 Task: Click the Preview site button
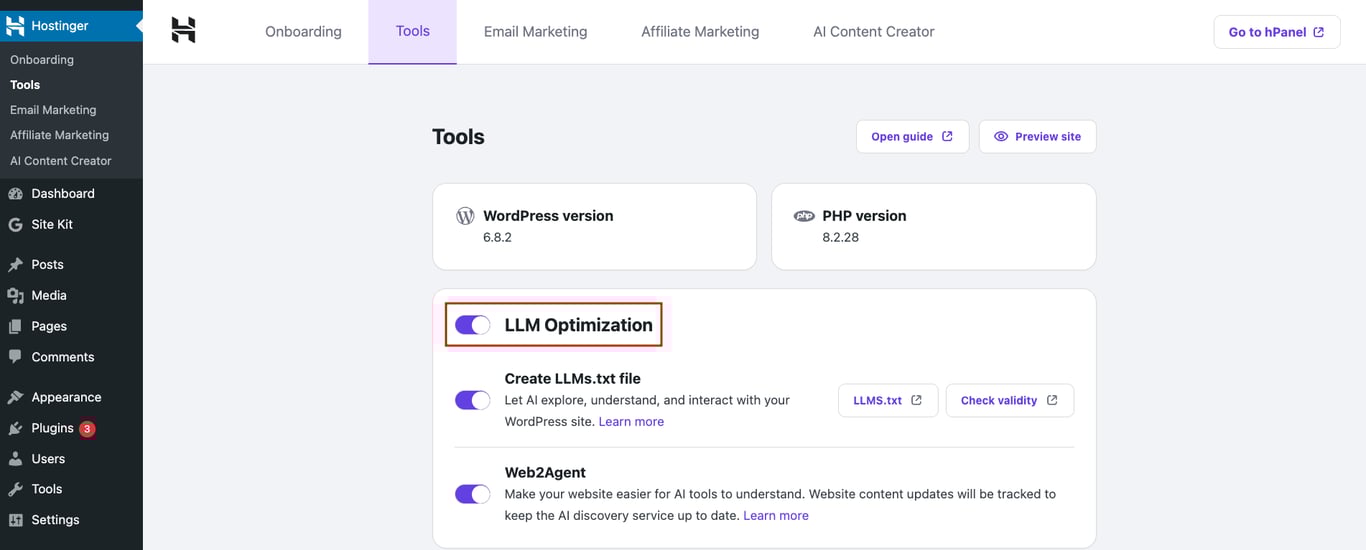pos(1037,137)
